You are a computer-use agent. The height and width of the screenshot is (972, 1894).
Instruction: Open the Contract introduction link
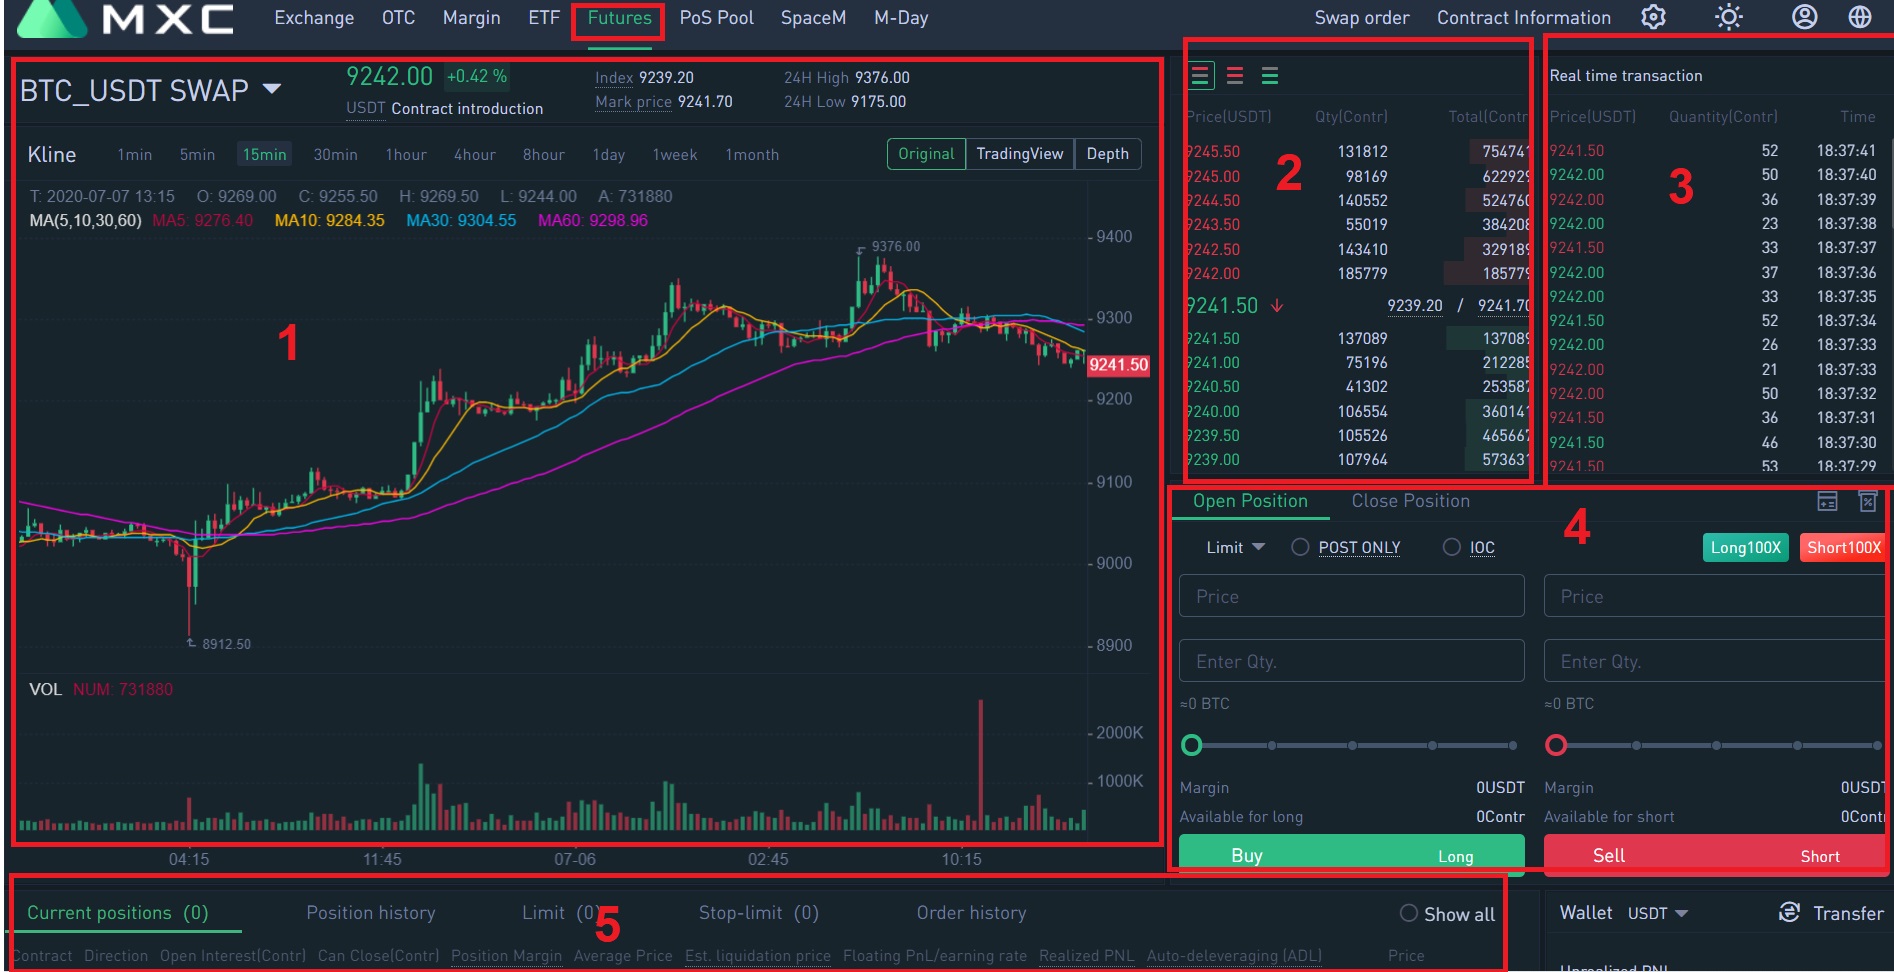click(x=467, y=108)
